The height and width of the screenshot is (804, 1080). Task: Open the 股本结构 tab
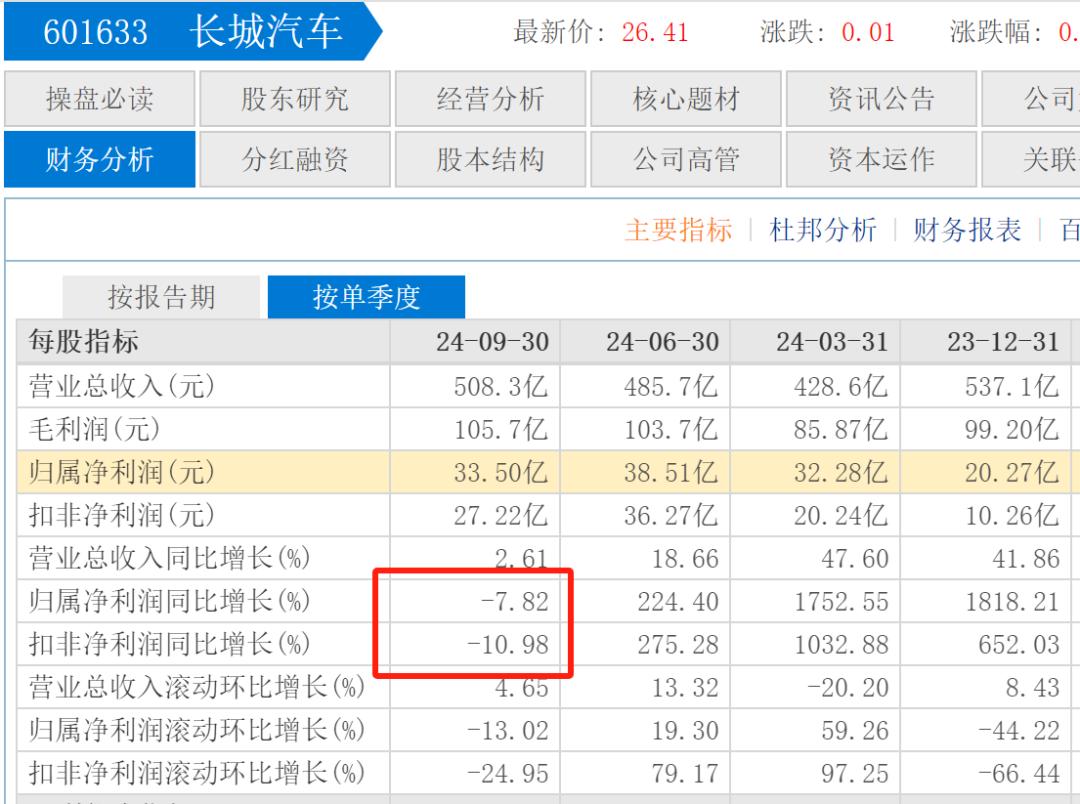[x=490, y=159]
